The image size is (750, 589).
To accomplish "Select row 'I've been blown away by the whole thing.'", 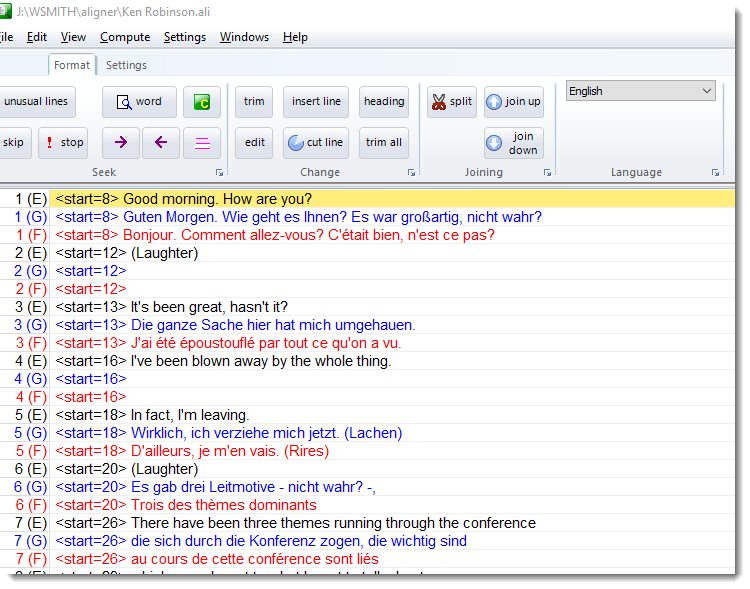I will pos(367,361).
